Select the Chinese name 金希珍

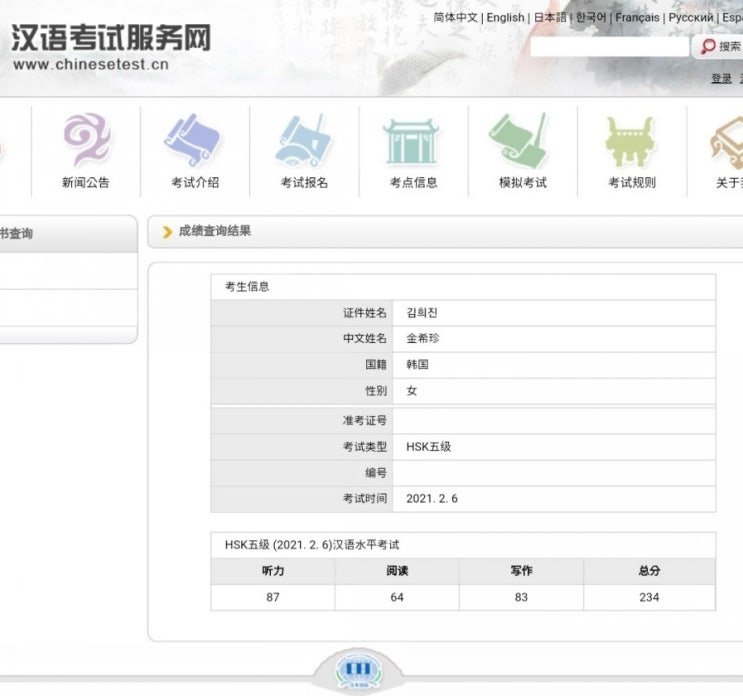pos(423,338)
